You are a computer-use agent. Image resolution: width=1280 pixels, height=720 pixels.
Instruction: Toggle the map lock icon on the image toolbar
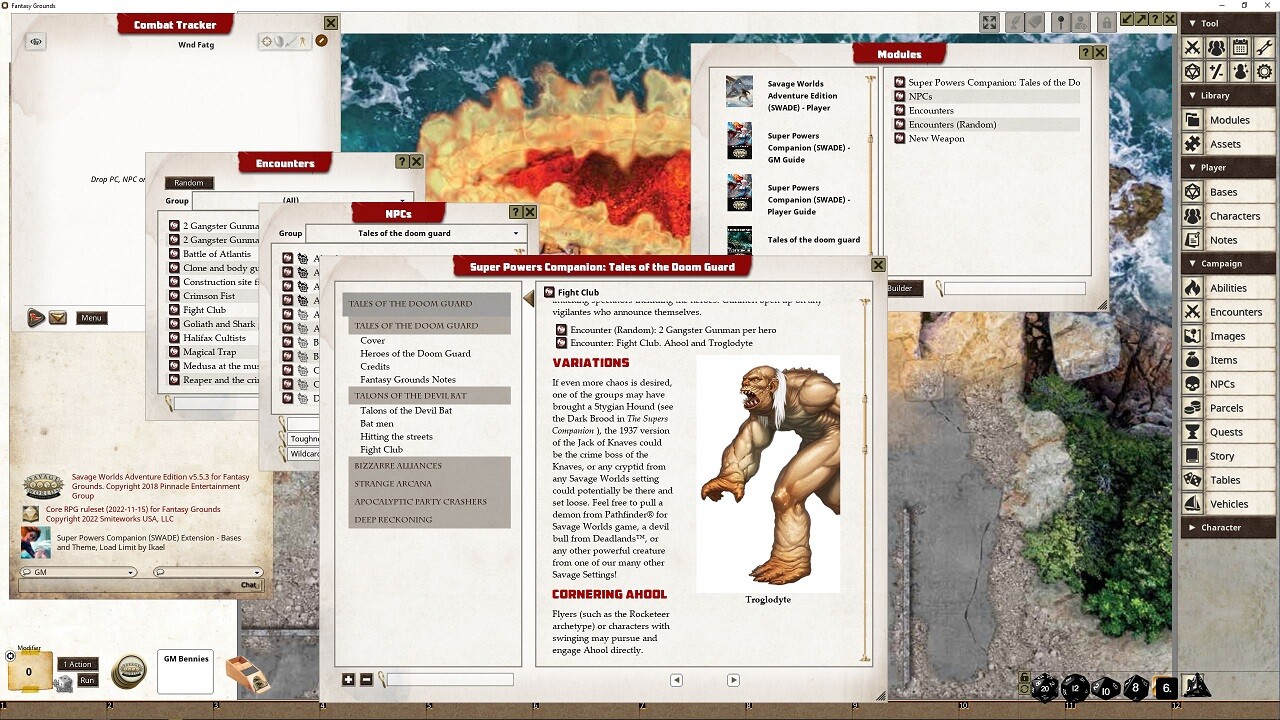tap(1106, 20)
